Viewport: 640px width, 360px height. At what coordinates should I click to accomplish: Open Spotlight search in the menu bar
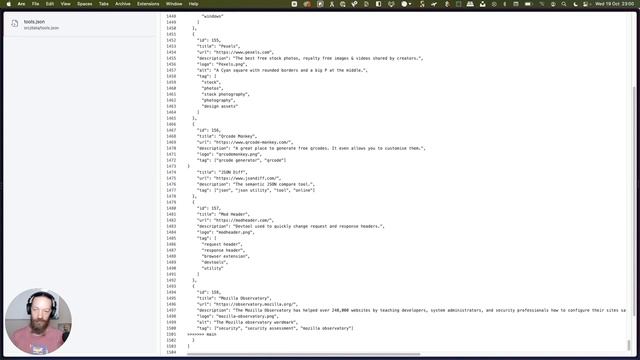point(564,4)
